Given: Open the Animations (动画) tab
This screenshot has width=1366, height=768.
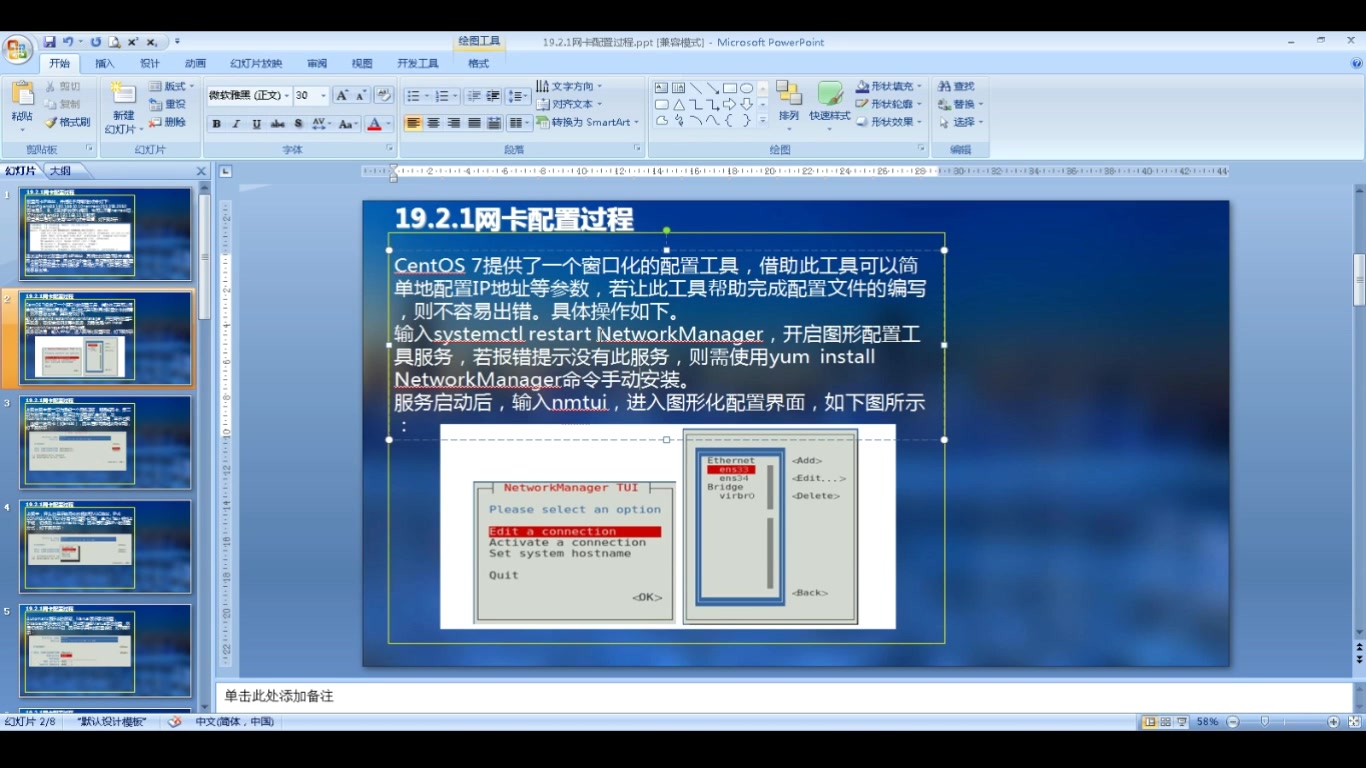Looking at the screenshot, I should 195,63.
